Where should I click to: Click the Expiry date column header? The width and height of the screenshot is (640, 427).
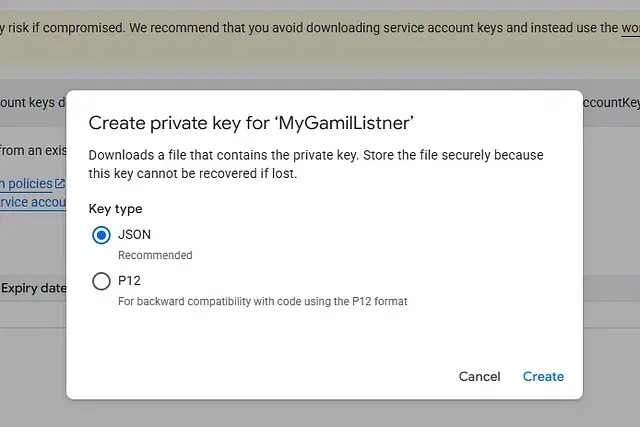[x=33, y=288]
